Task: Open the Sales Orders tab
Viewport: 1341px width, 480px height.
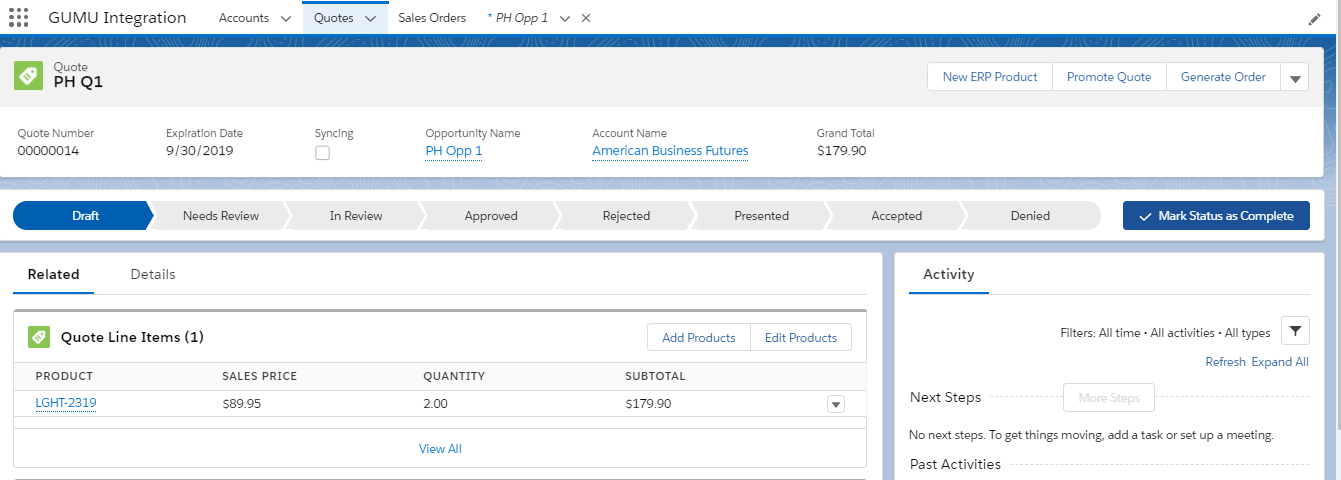Action: tap(432, 18)
